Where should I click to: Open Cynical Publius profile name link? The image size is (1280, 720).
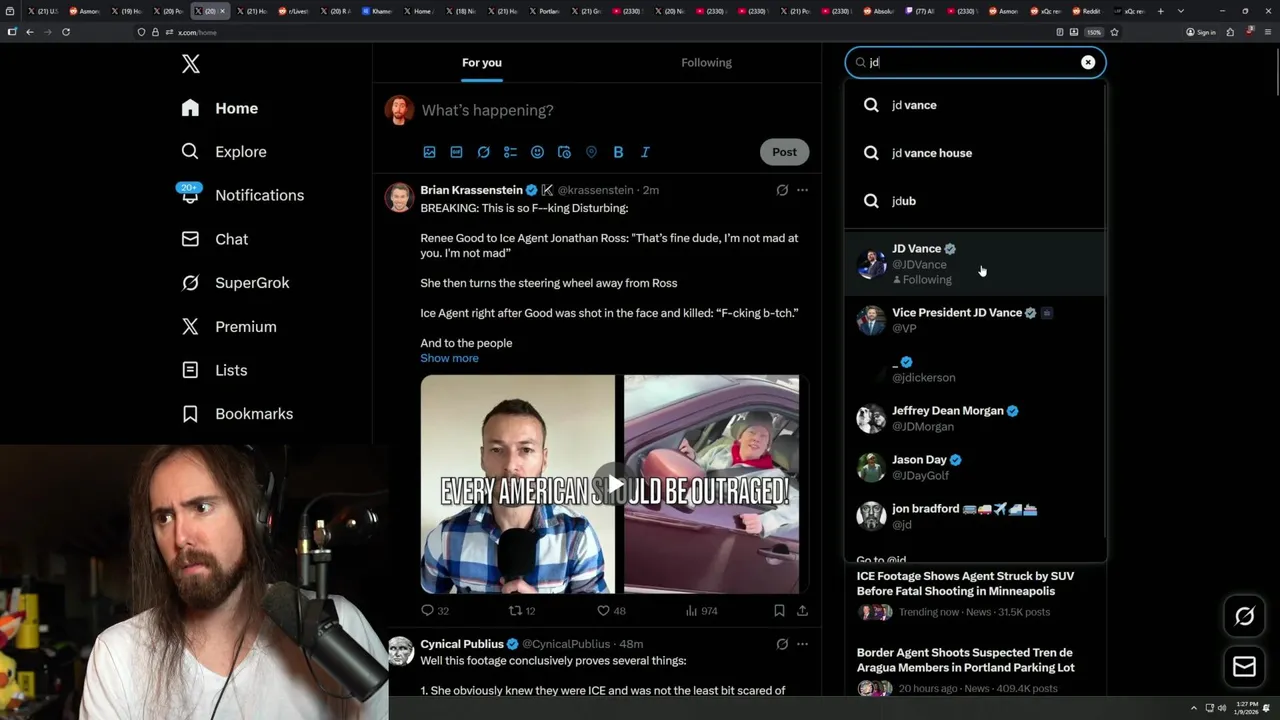(x=461, y=644)
